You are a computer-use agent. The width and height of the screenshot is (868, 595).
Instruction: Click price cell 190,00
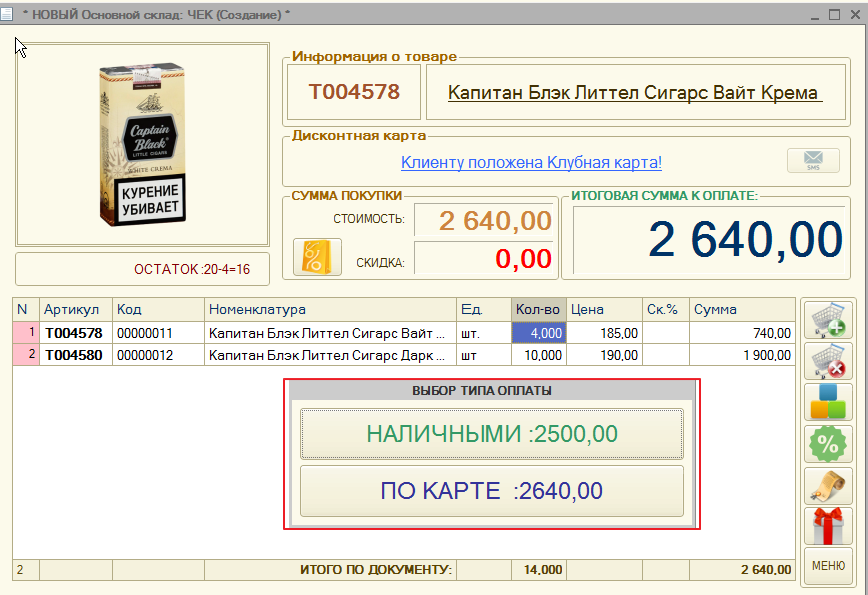pos(604,355)
